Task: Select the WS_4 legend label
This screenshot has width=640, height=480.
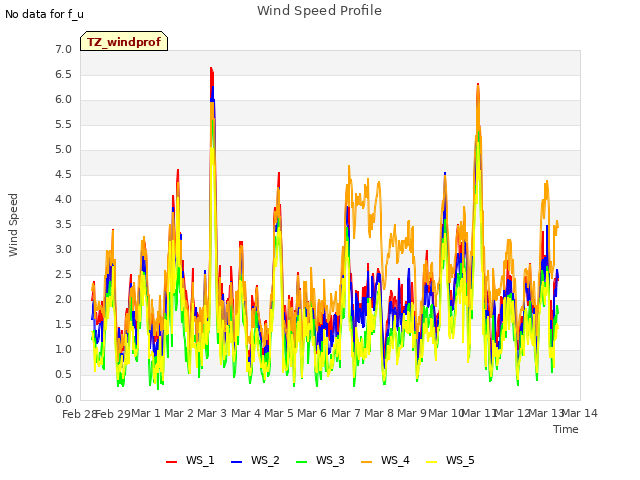Action: (x=395, y=460)
